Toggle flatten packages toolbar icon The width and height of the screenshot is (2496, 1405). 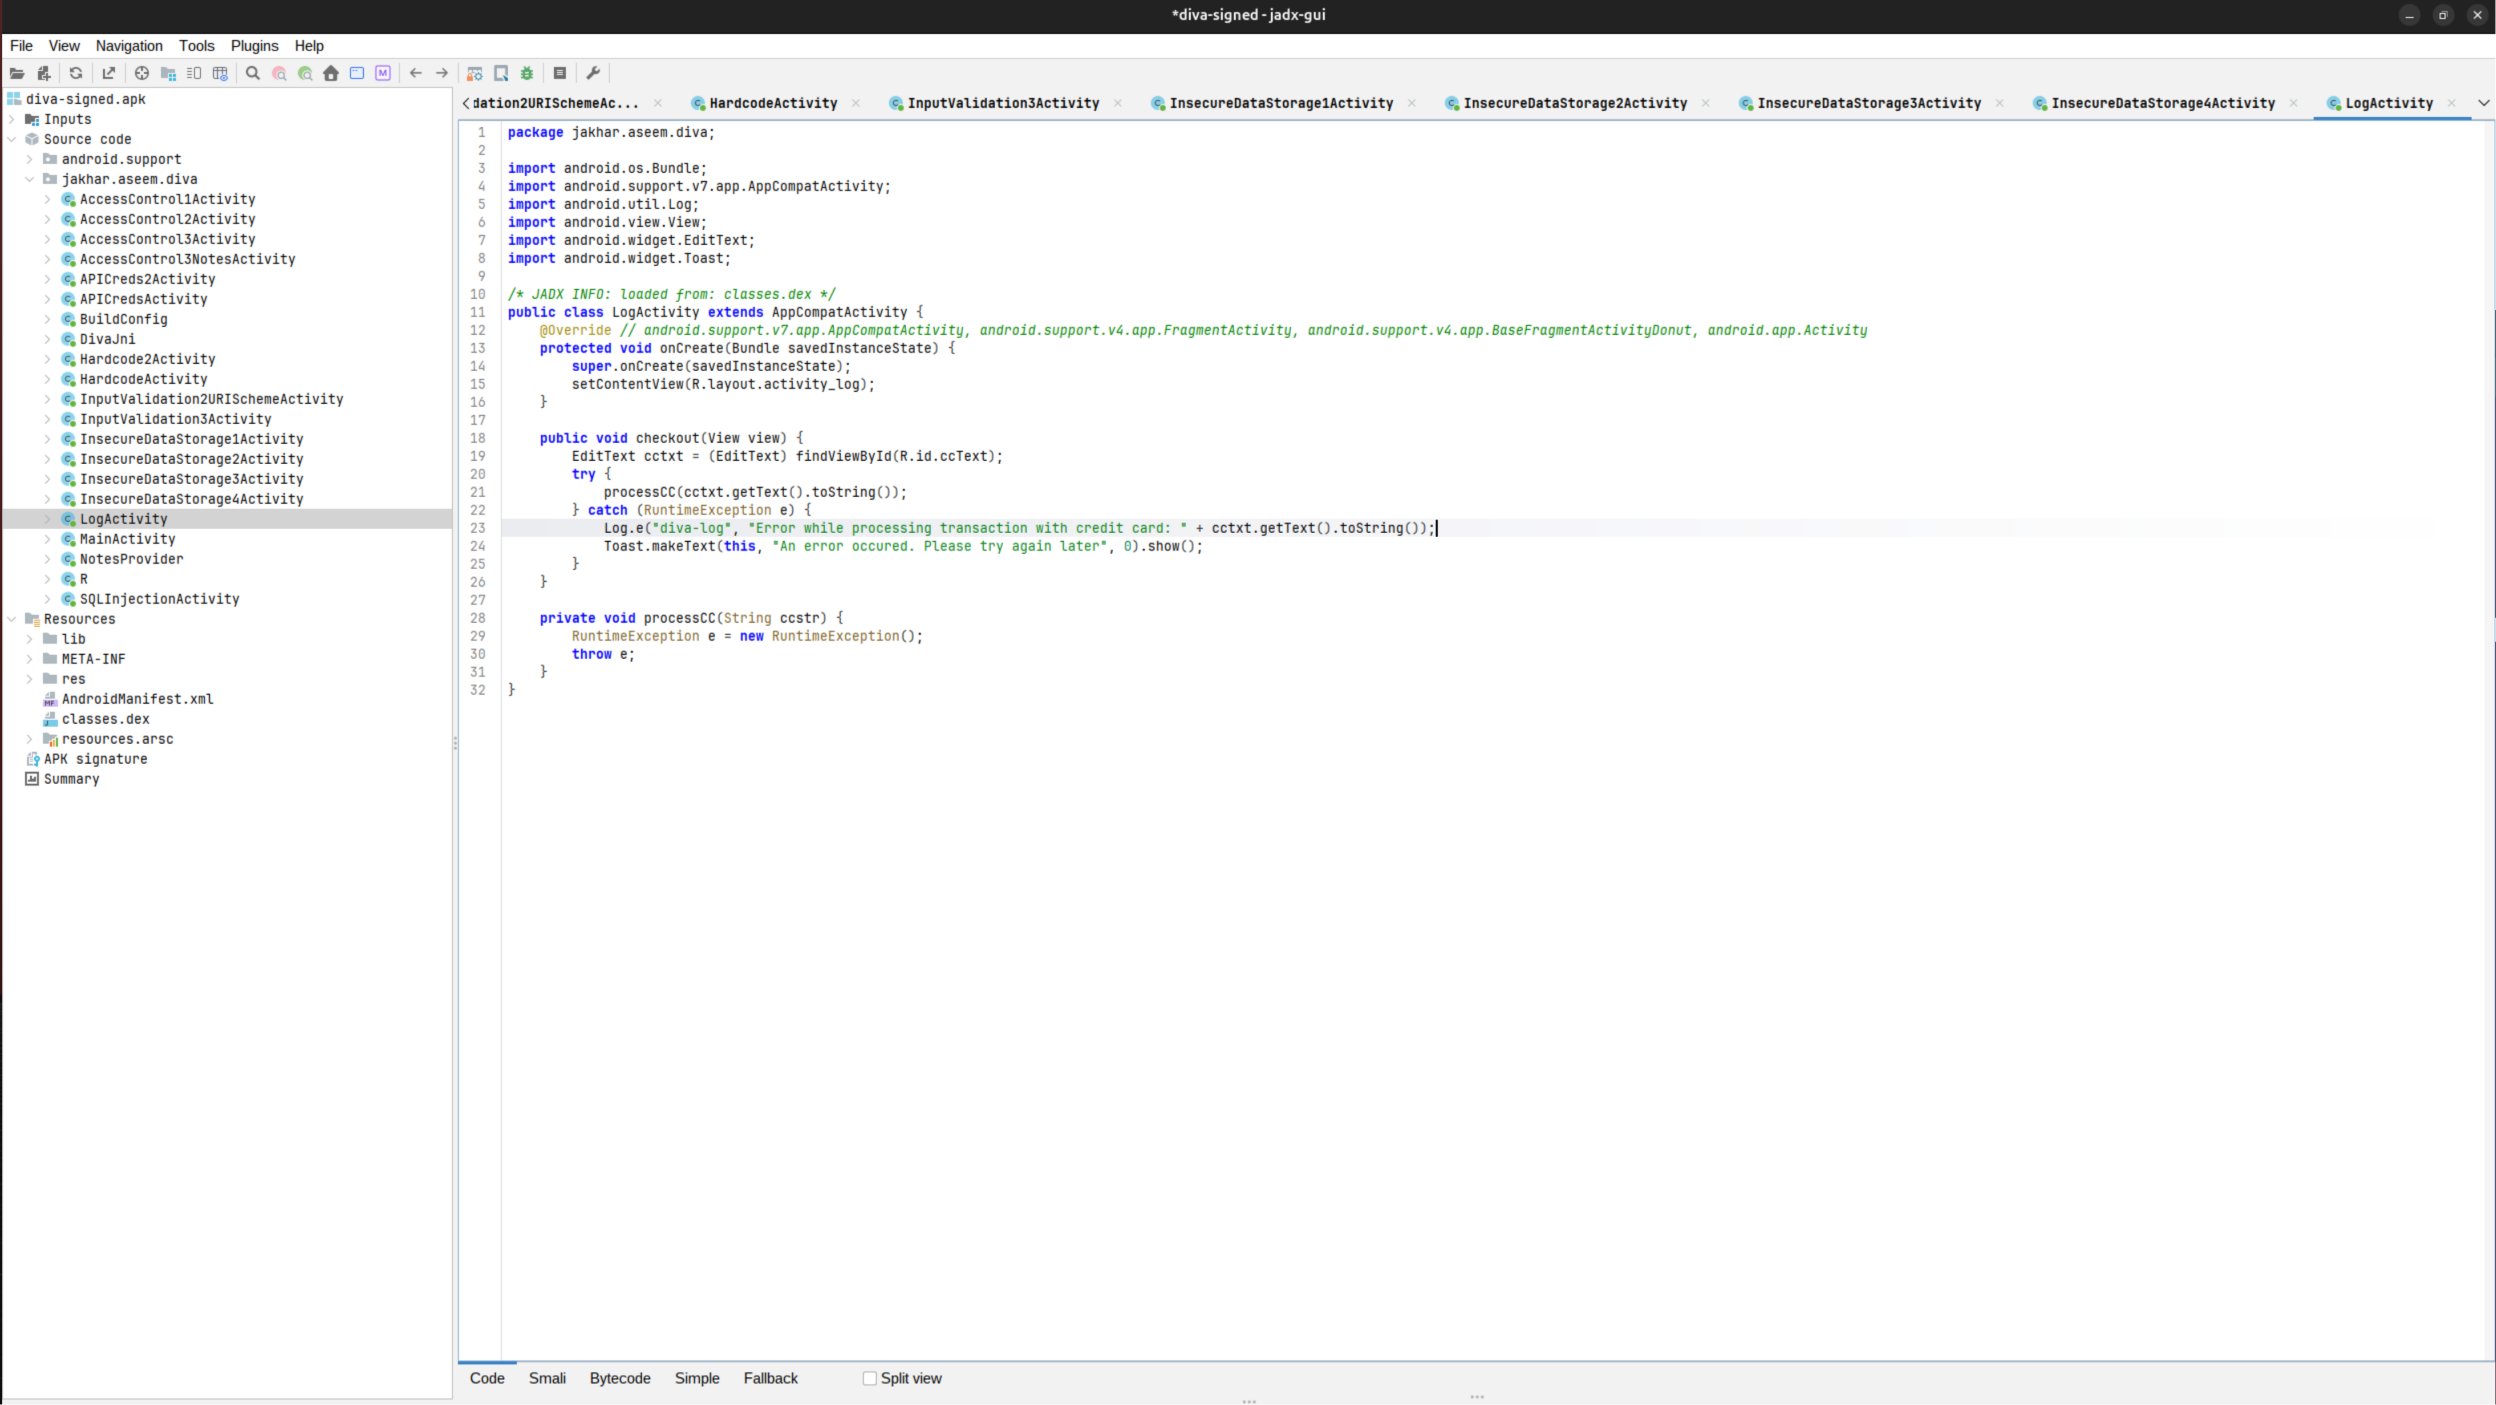click(x=168, y=73)
